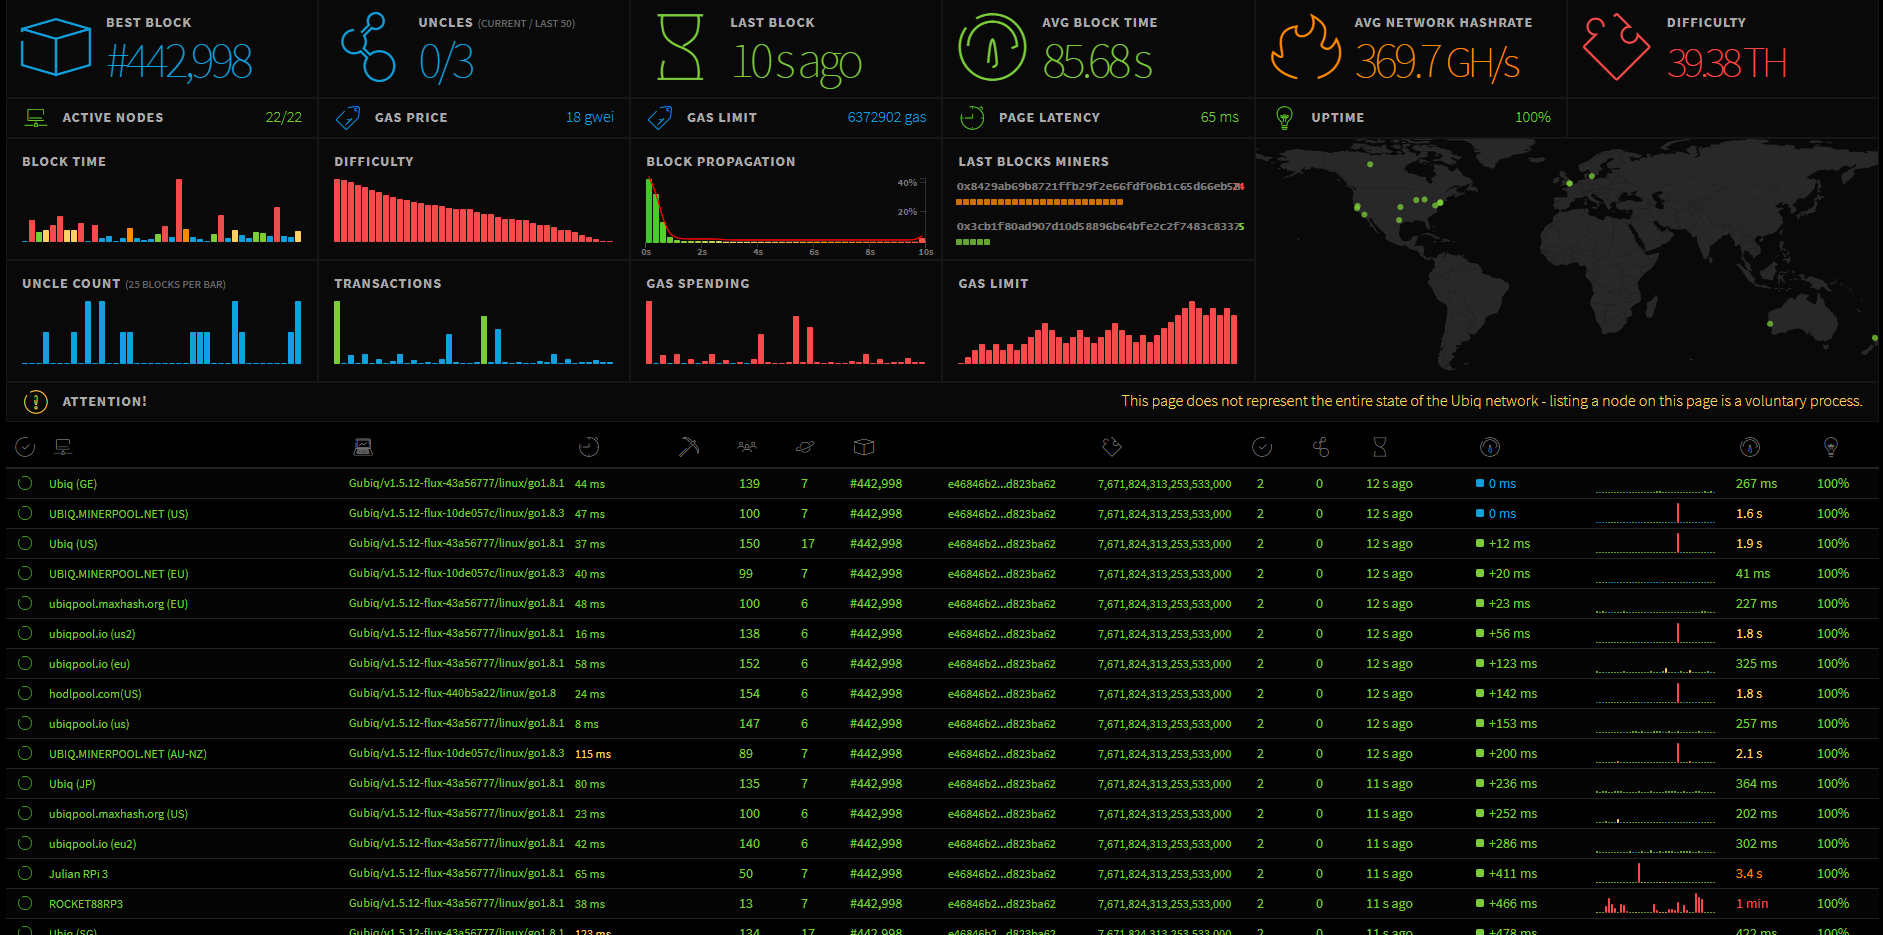
Task: Click the ubiqpool.io (eu2) node name
Action: click(x=93, y=844)
